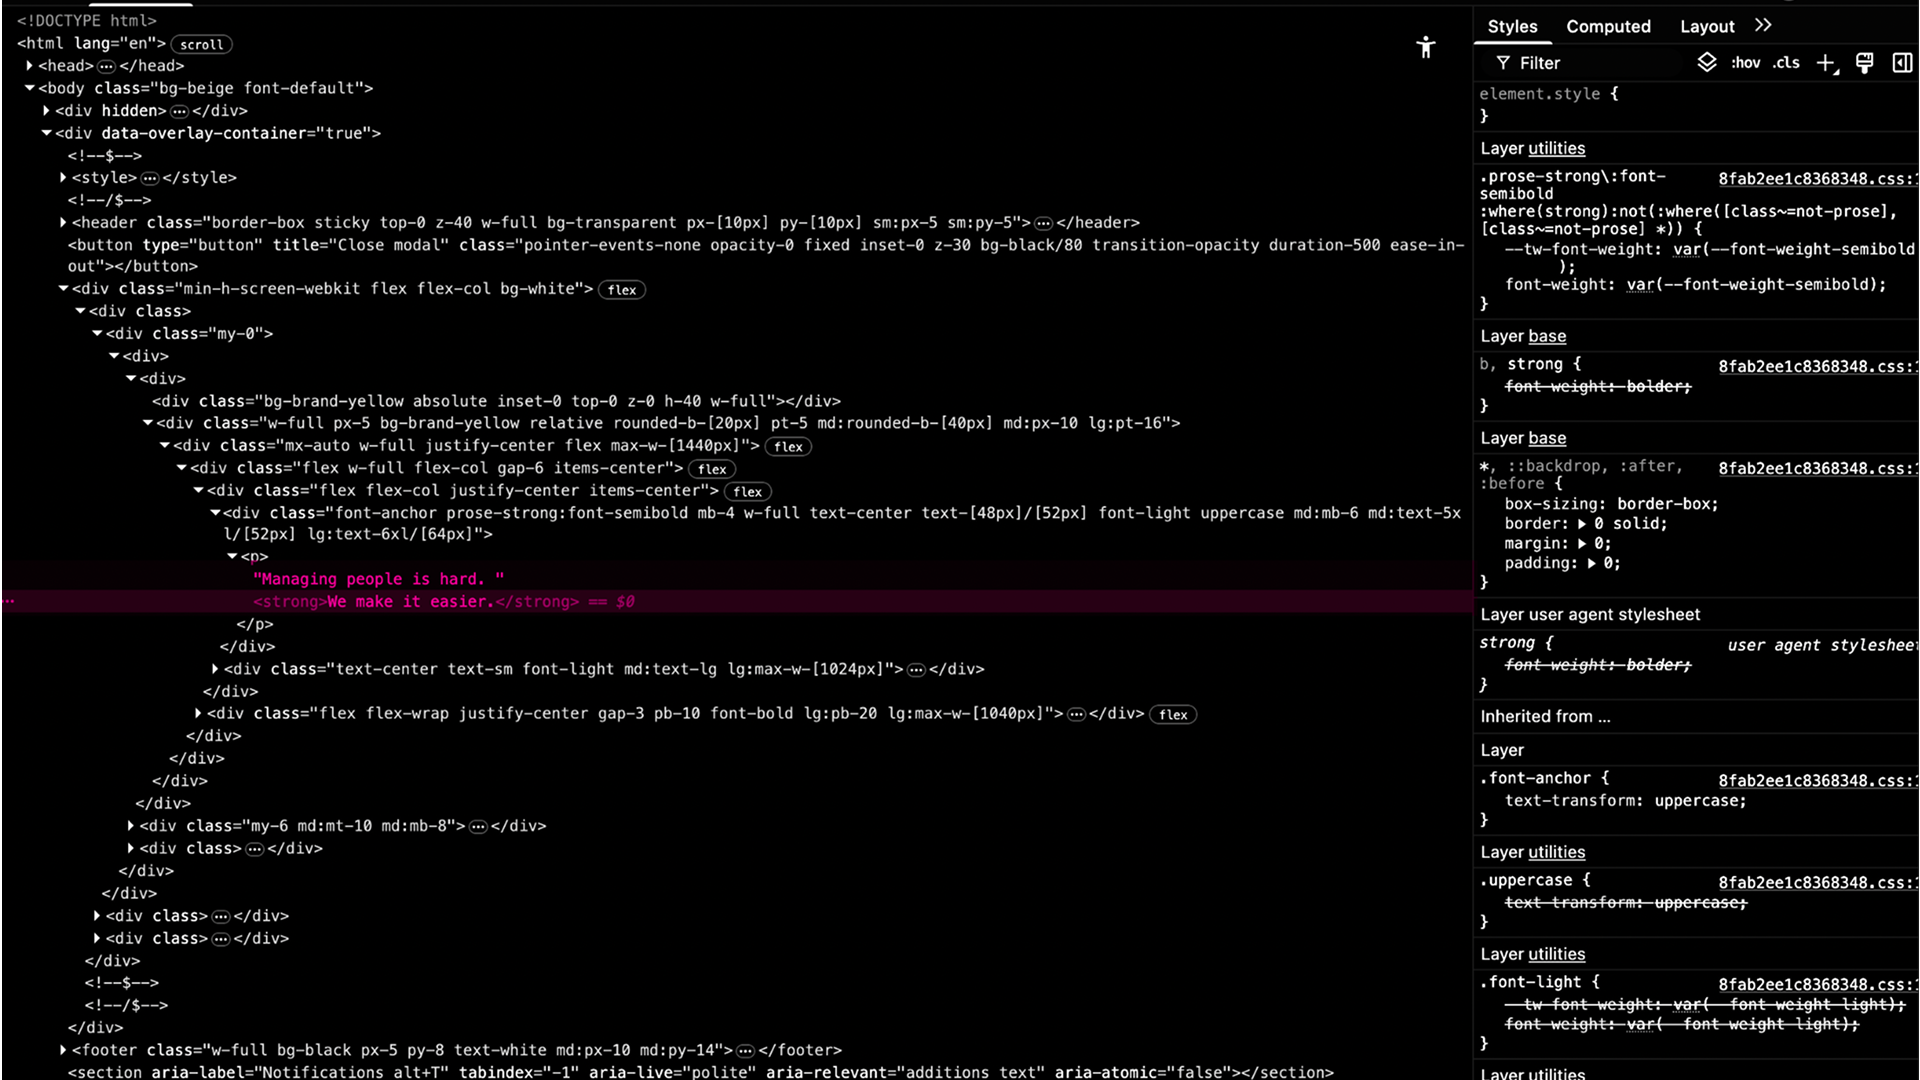Open the 8fab2ee1c8368348.css stylesheet link for .font-anchor
Image resolution: width=1920 pixels, height=1080 pixels.
click(1816, 781)
